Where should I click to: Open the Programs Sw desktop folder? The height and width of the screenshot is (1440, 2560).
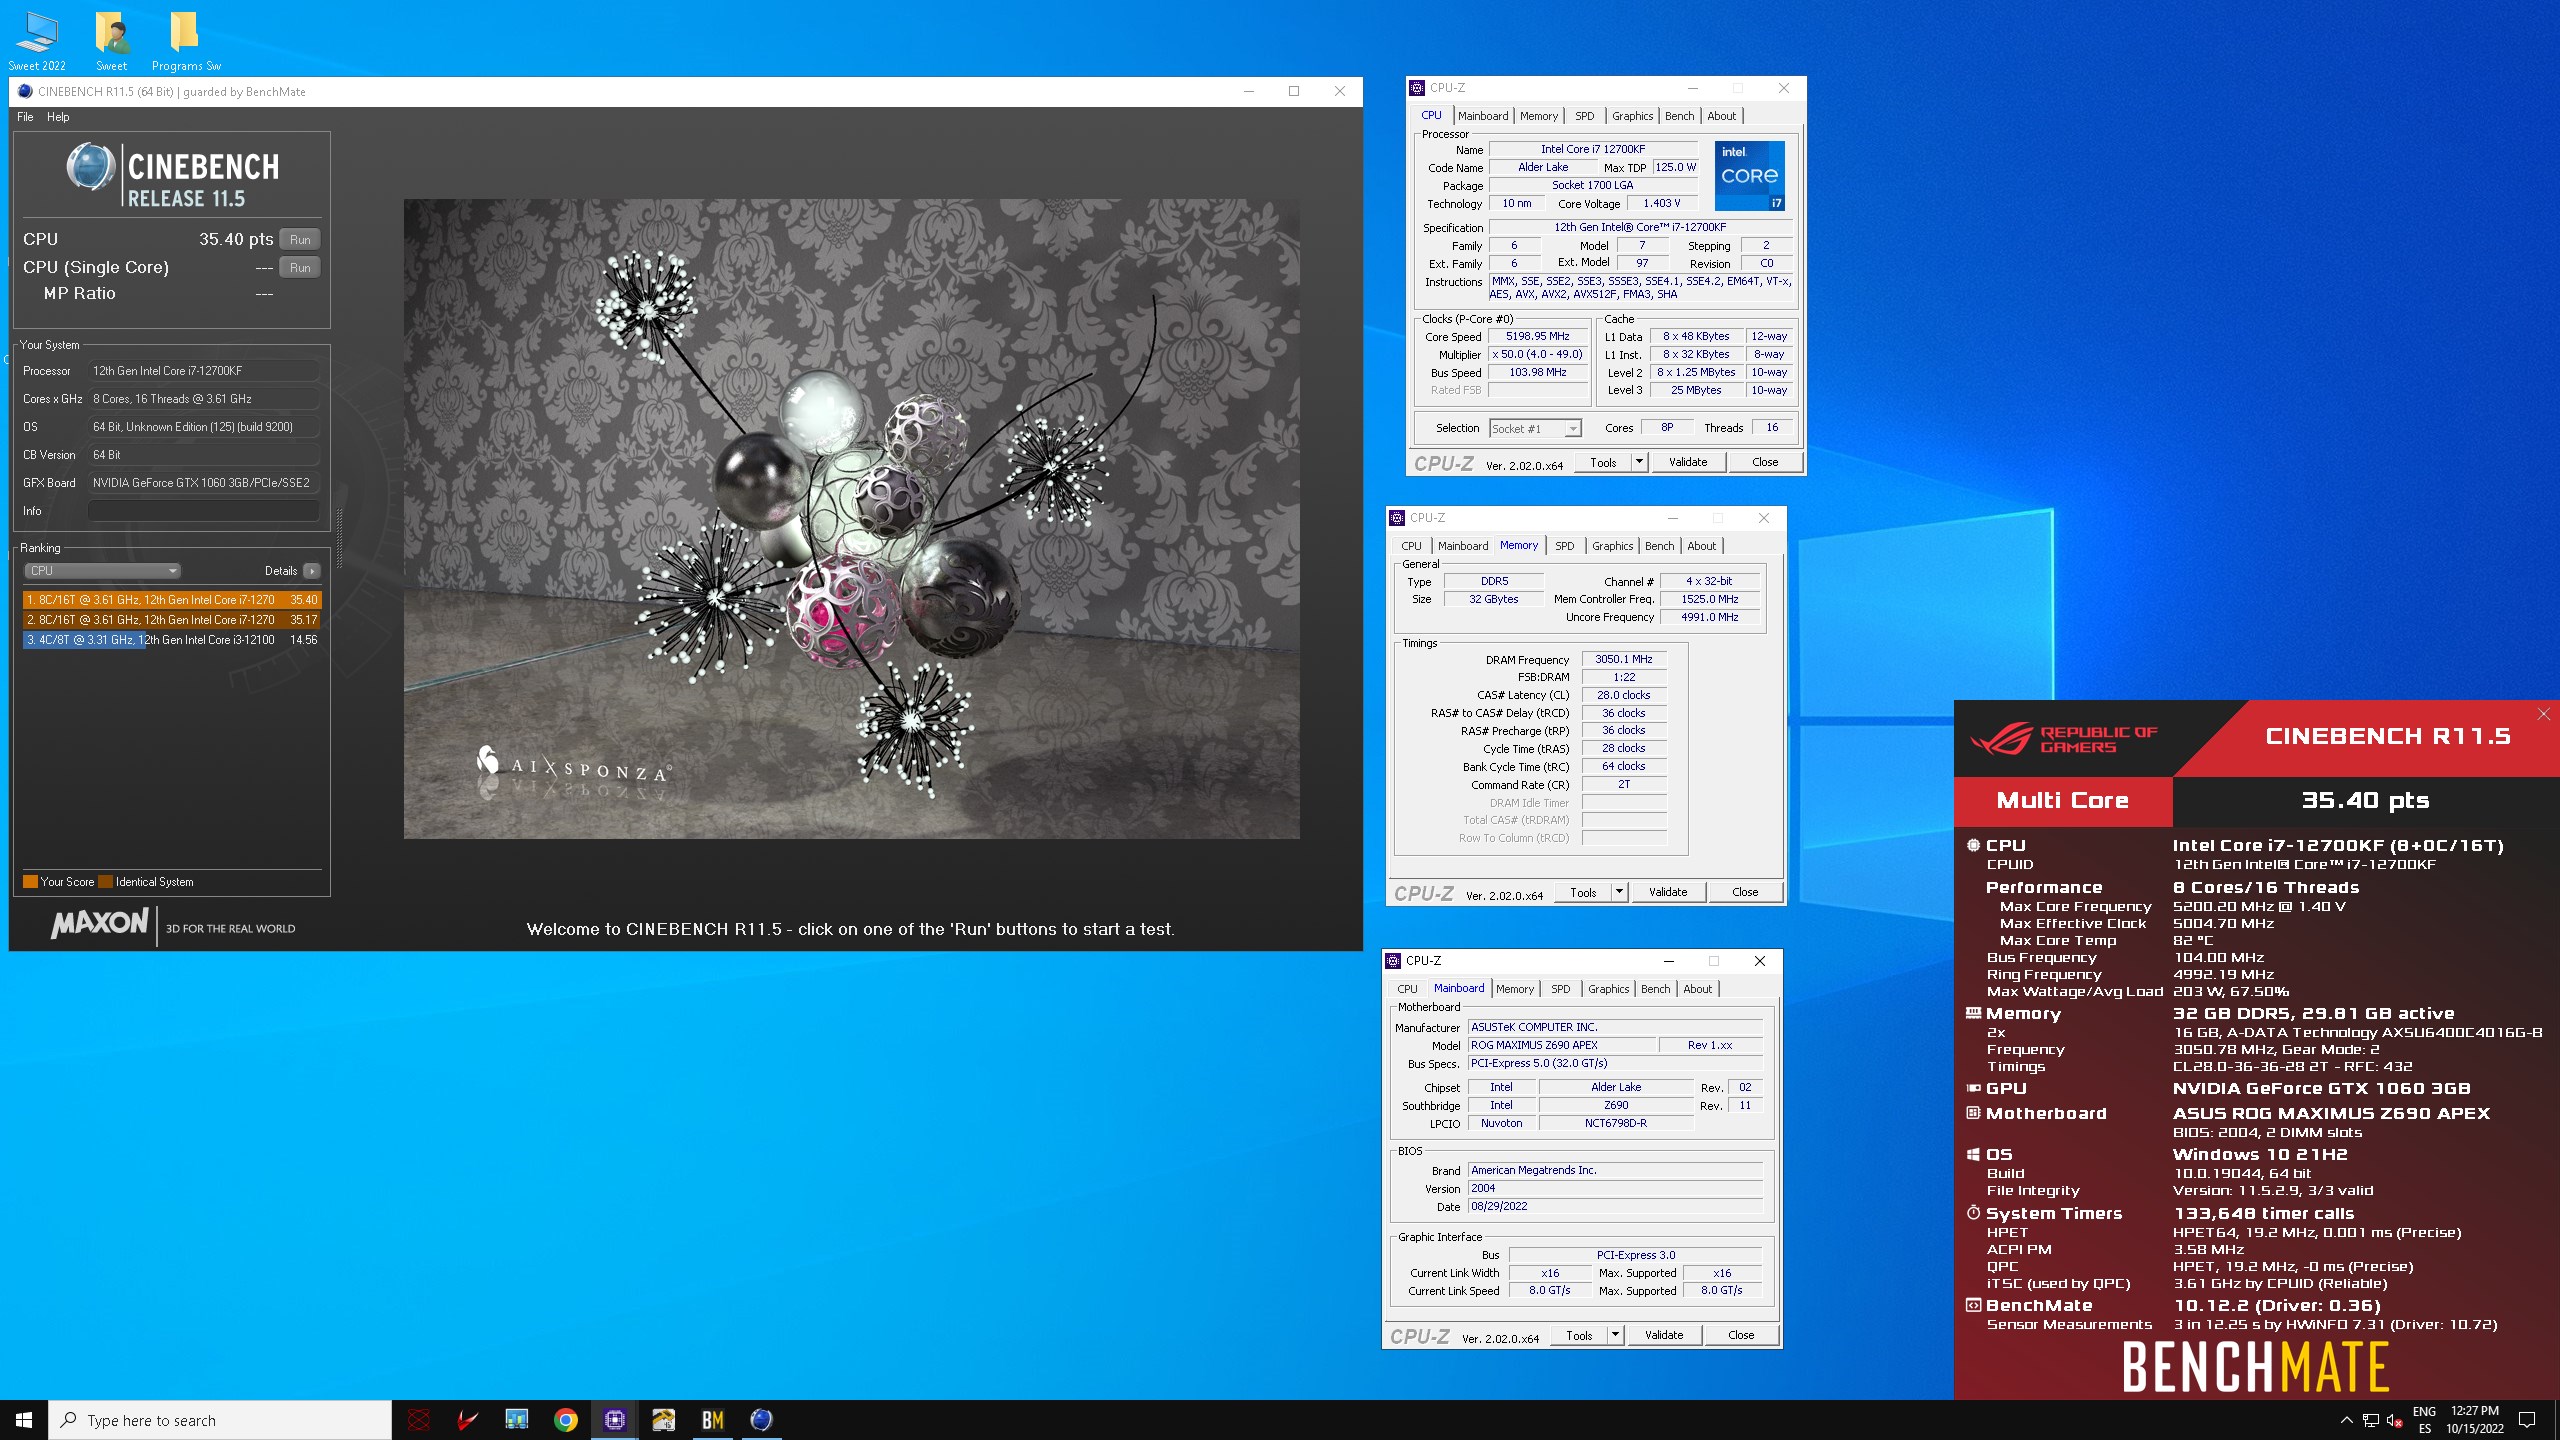(x=186, y=40)
